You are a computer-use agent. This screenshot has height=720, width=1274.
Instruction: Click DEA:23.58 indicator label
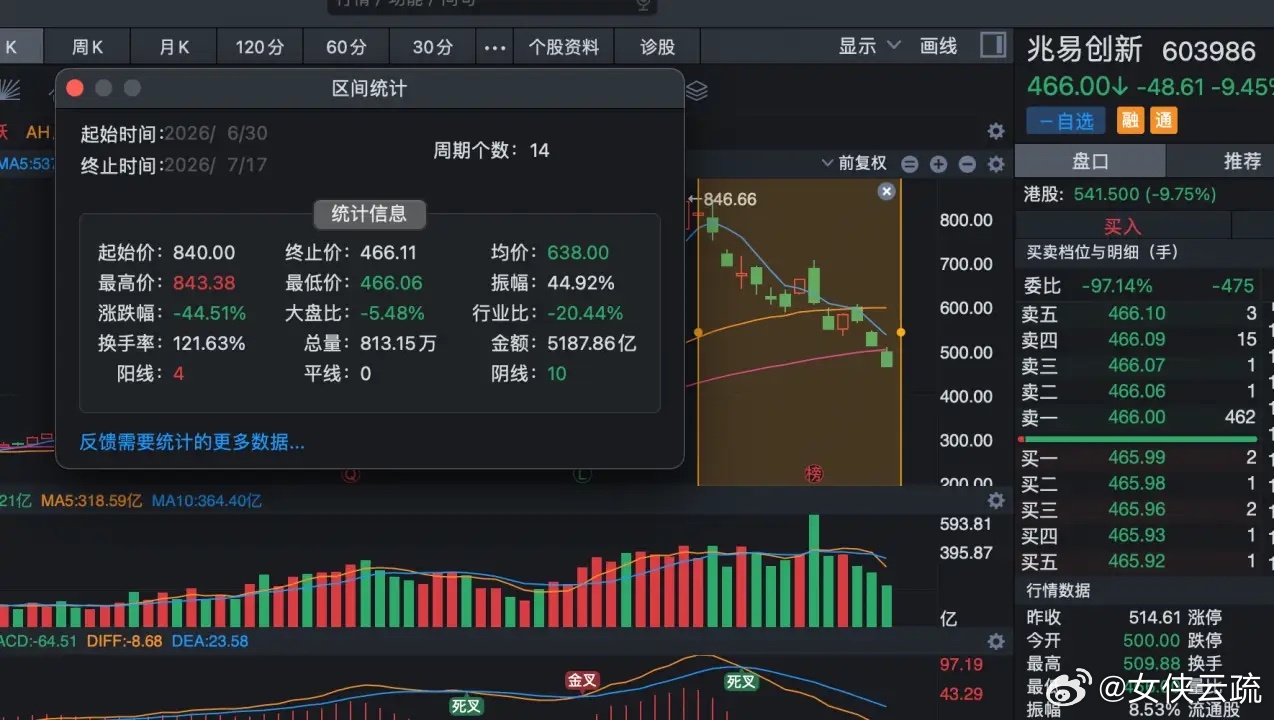210,641
